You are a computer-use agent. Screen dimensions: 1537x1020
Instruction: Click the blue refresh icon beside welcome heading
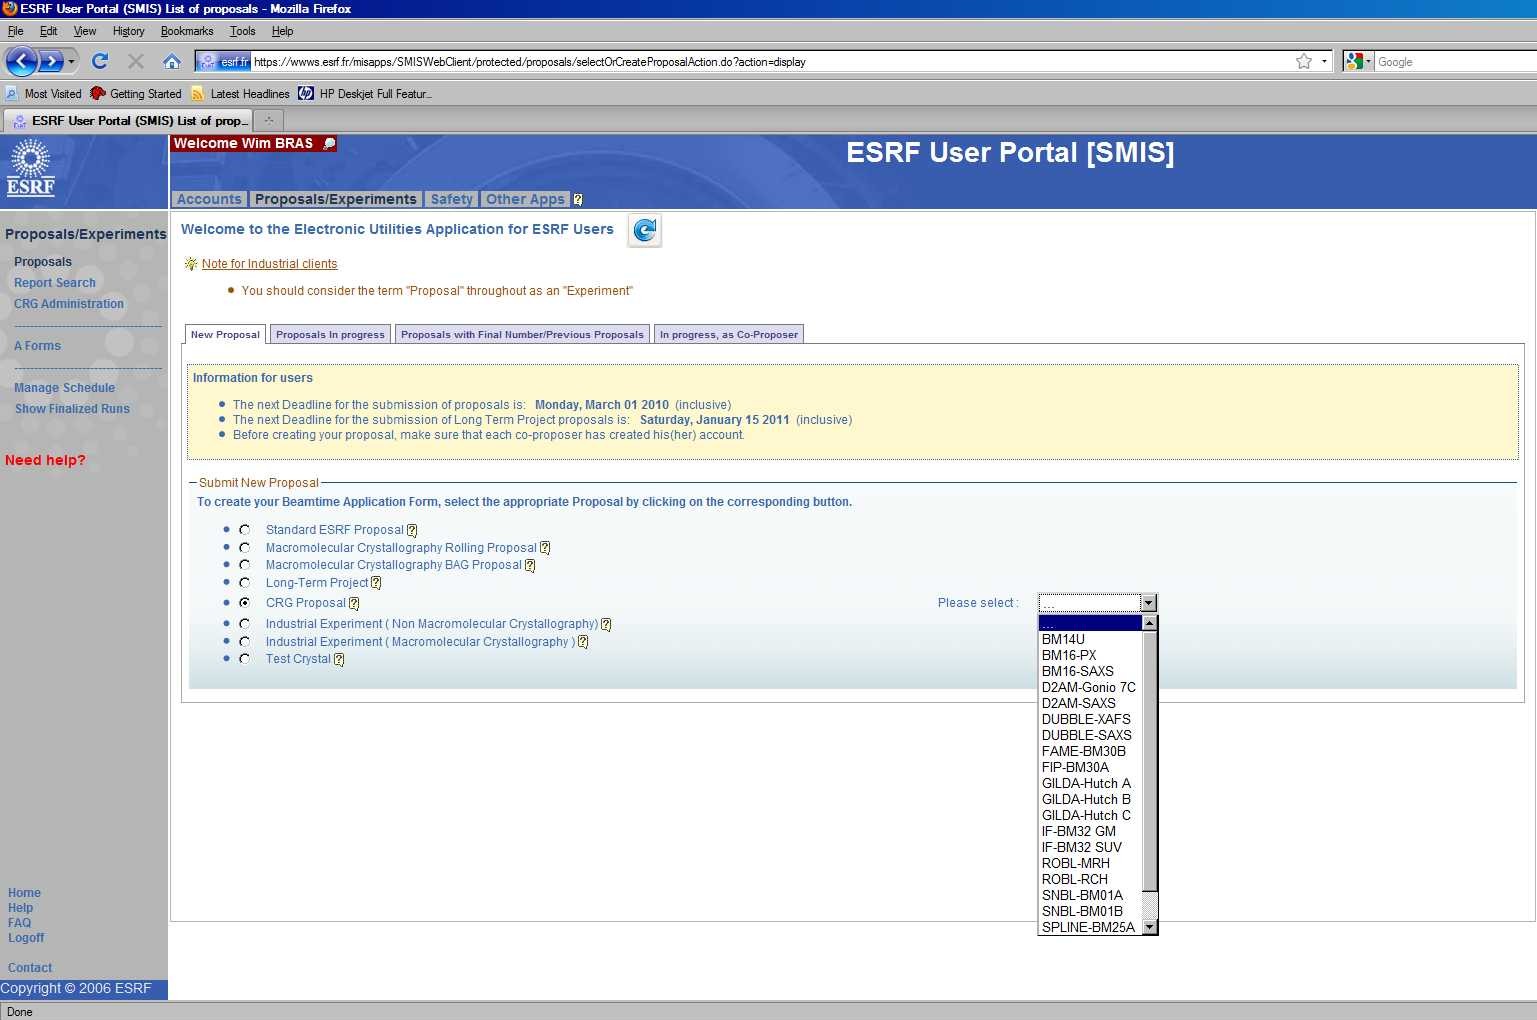pos(645,230)
